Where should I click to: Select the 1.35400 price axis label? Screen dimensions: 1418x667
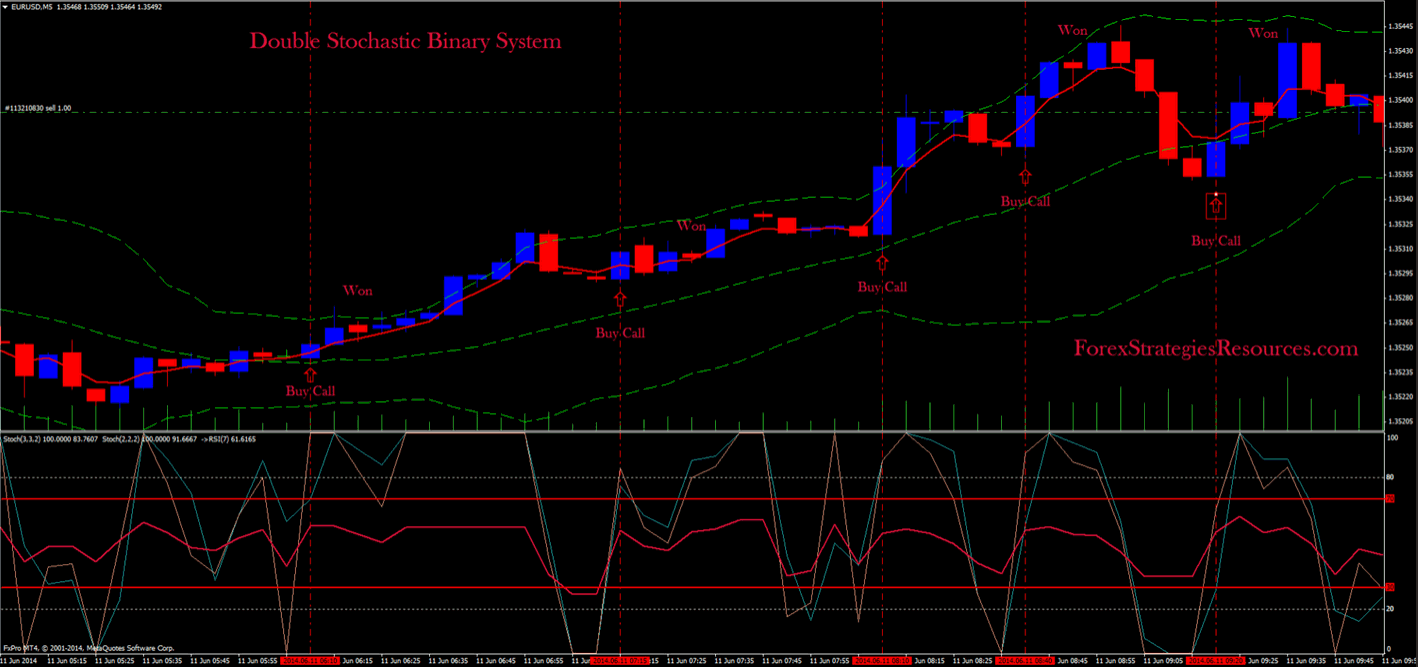pyautogui.click(x=1401, y=100)
